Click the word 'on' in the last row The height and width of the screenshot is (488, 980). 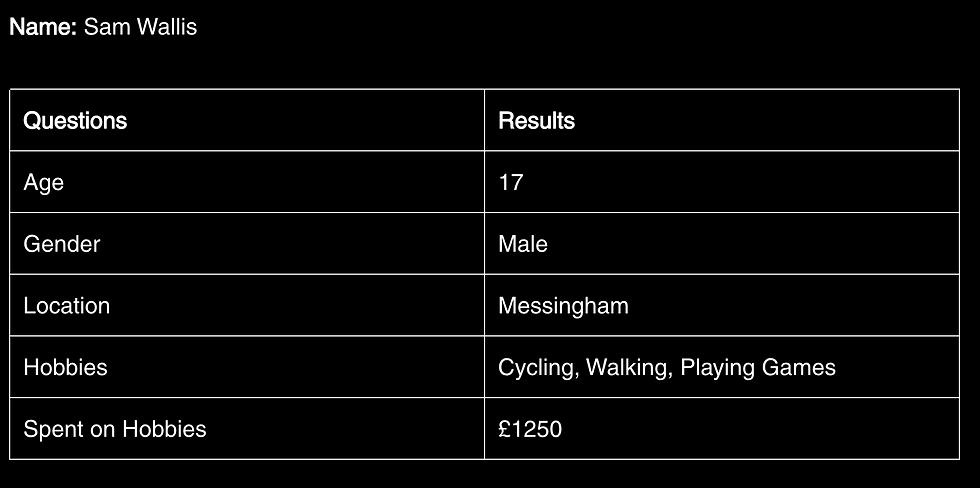pyautogui.click(x=101, y=430)
